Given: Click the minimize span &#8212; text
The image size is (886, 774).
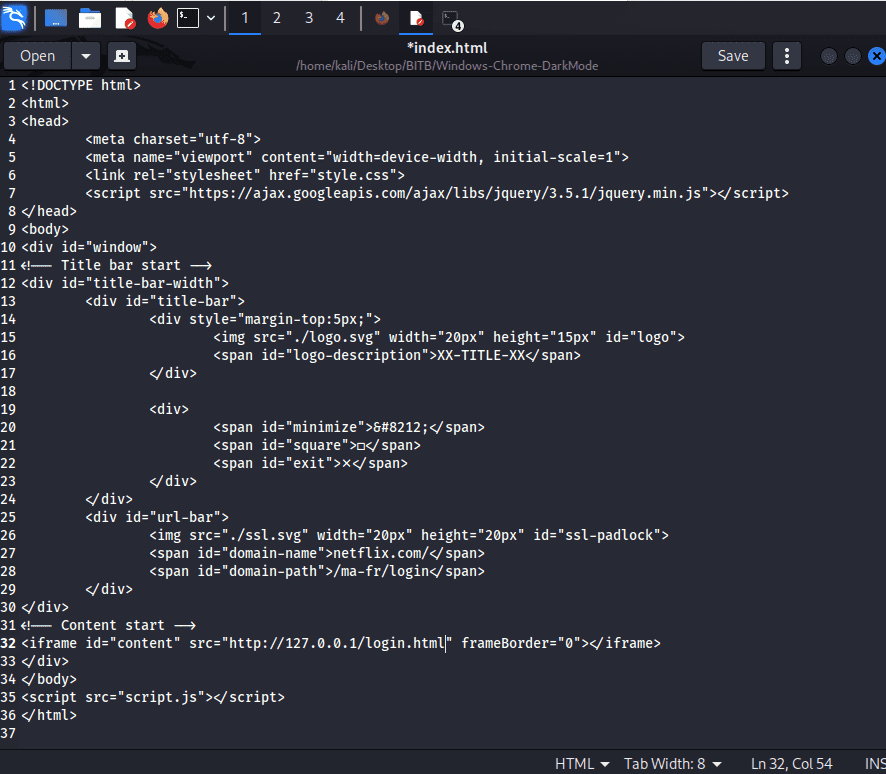Looking at the screenshot, I should point(401,427).
